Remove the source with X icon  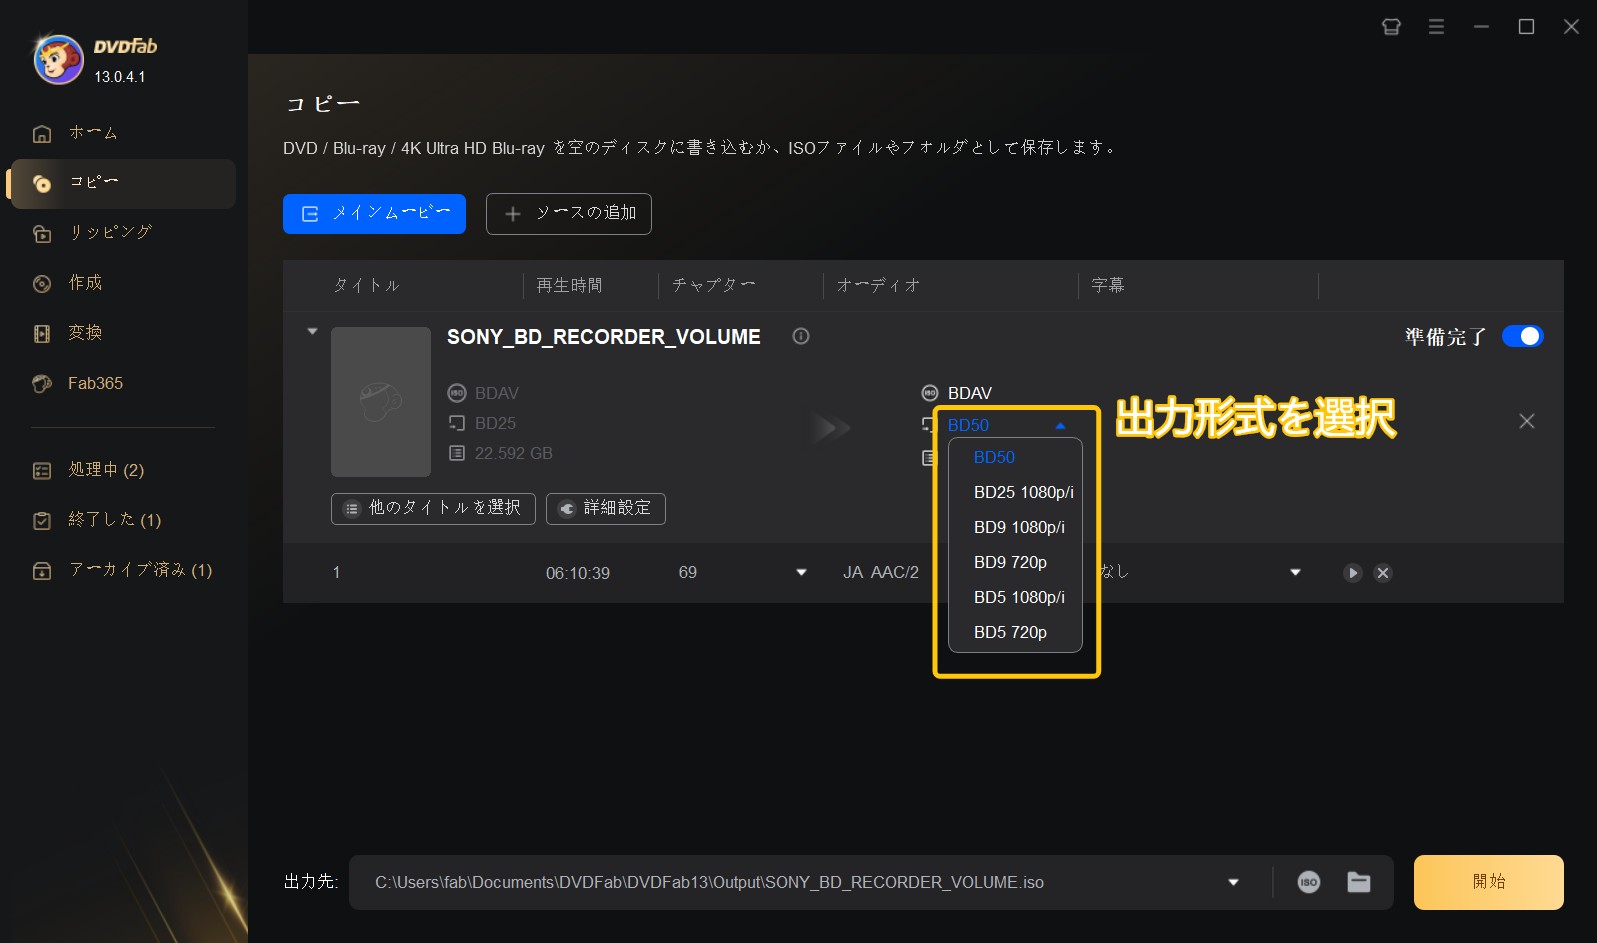(1527, 421)
